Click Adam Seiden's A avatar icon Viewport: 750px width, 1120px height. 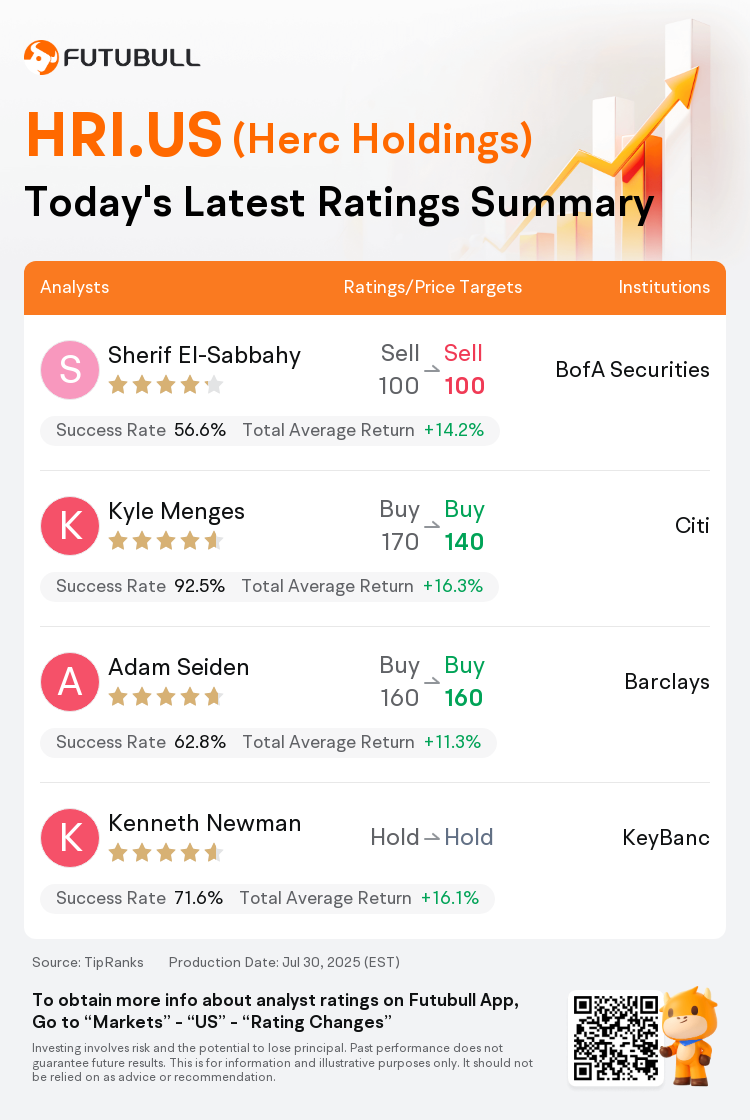click(70, 681)
